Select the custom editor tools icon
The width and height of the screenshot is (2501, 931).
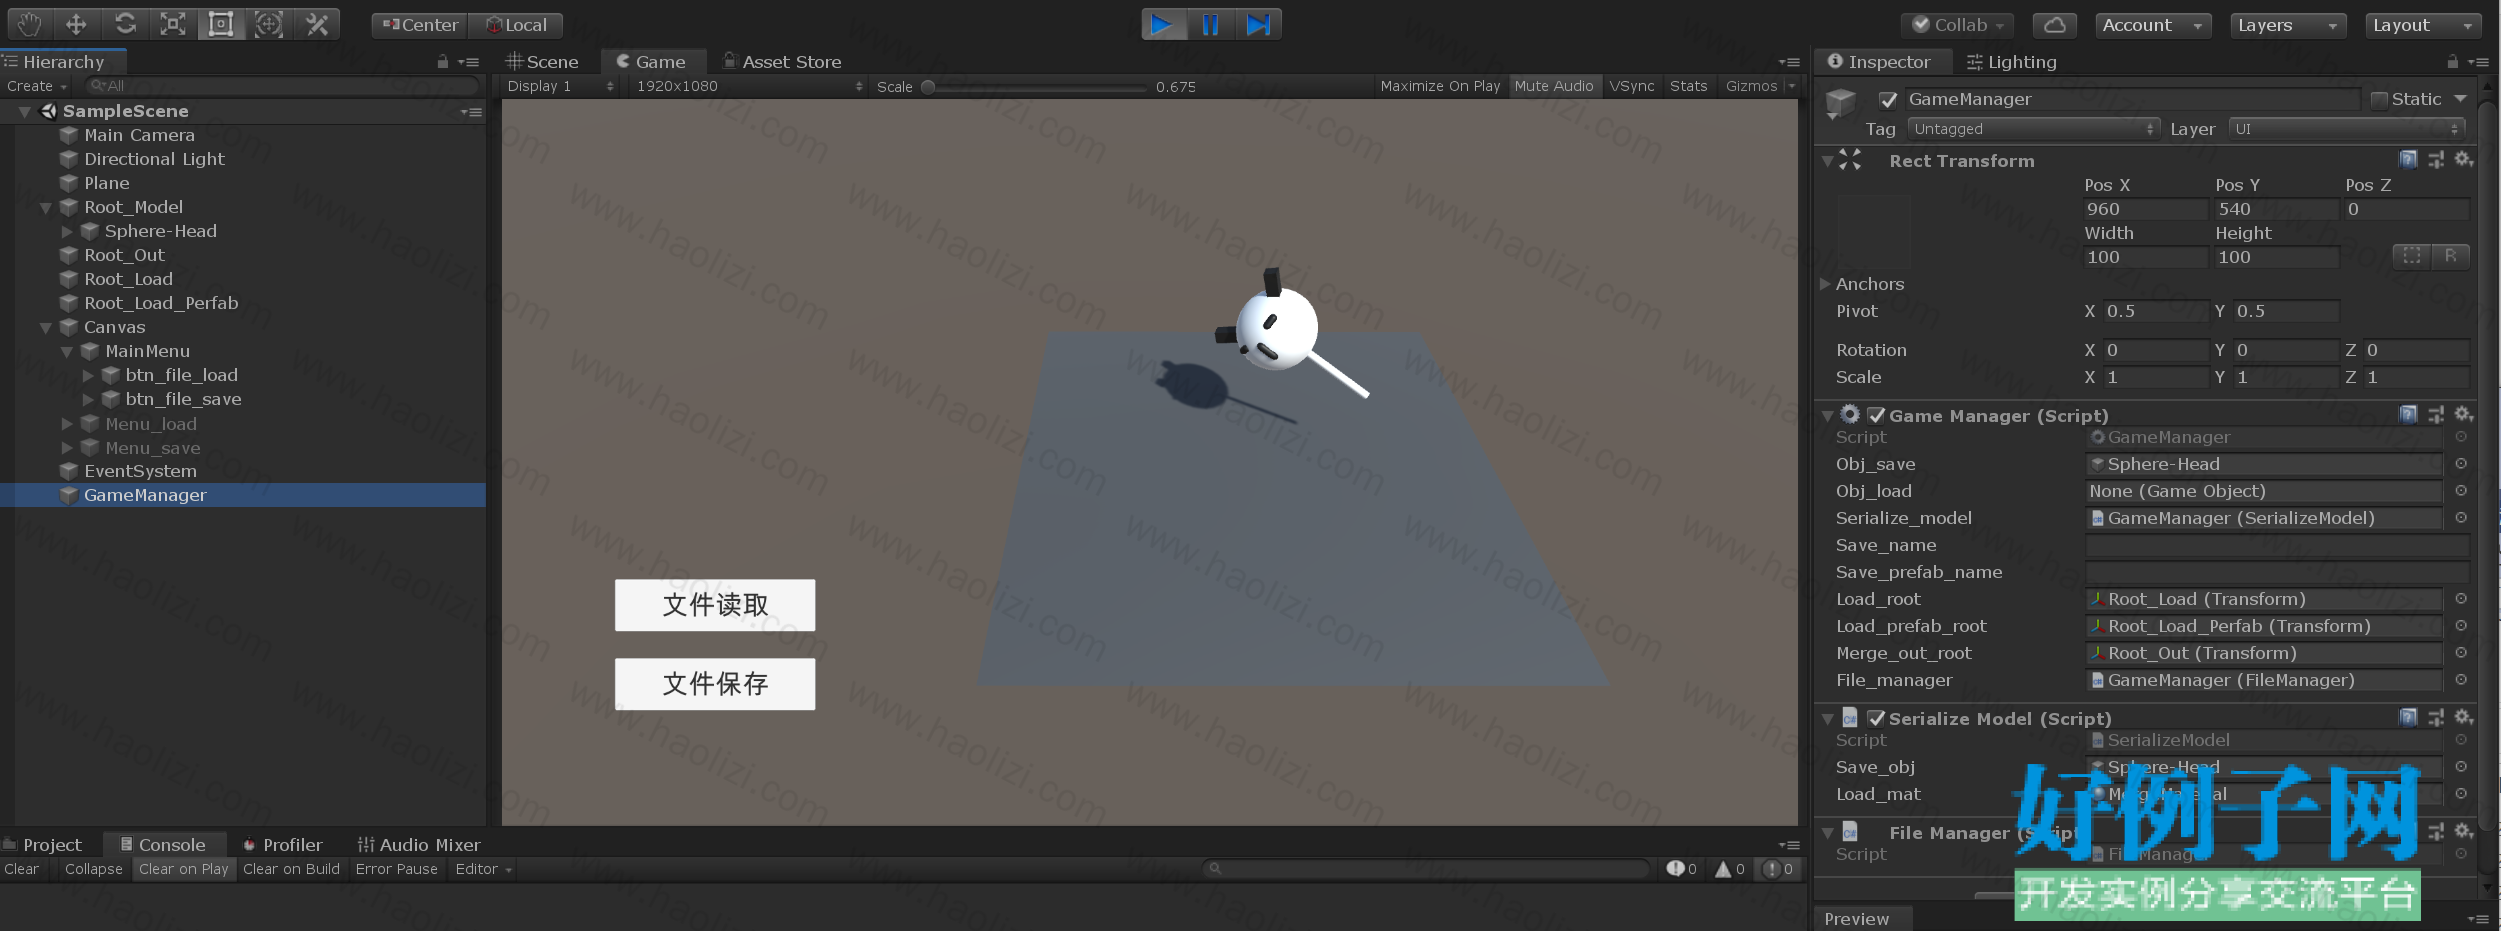click(x=317, y=24)
